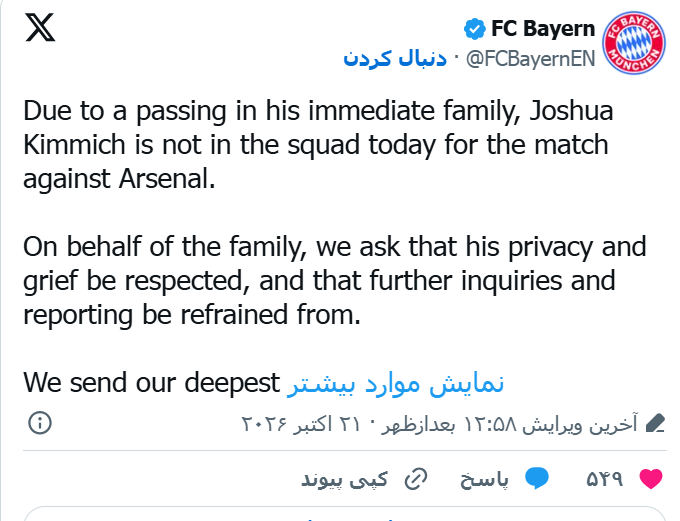Open the last edited timestamp link
Screen dimensions: 680x521
pos(439,424)
